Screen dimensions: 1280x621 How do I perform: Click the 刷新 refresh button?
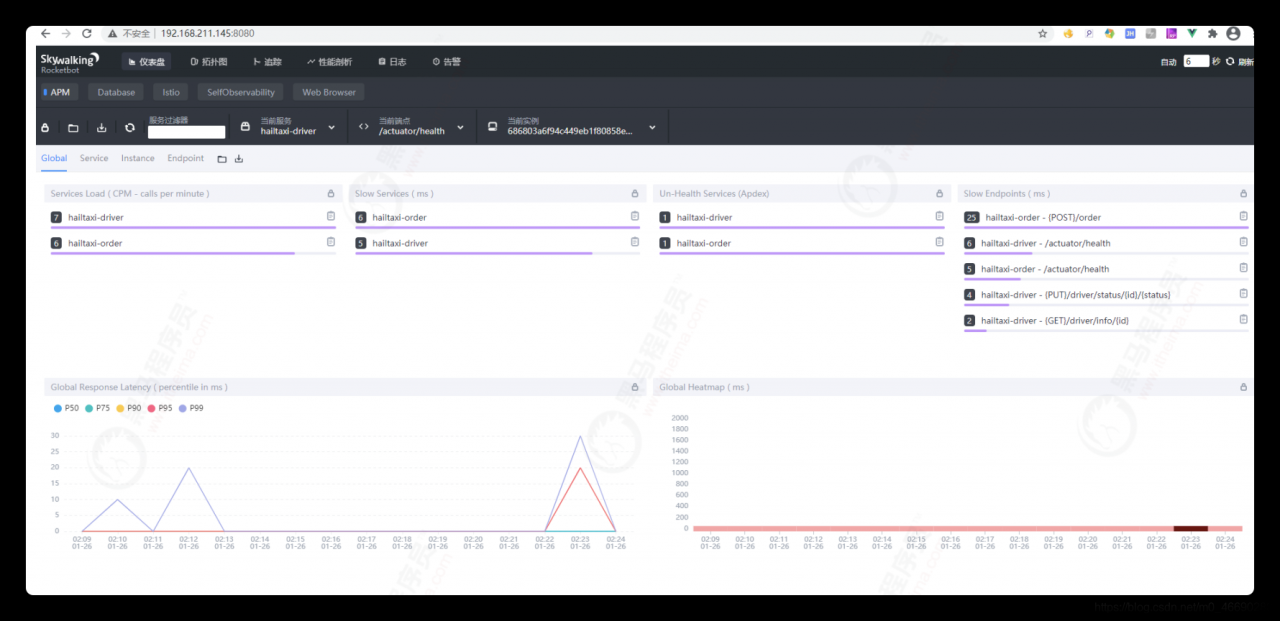coord(1240,62)
